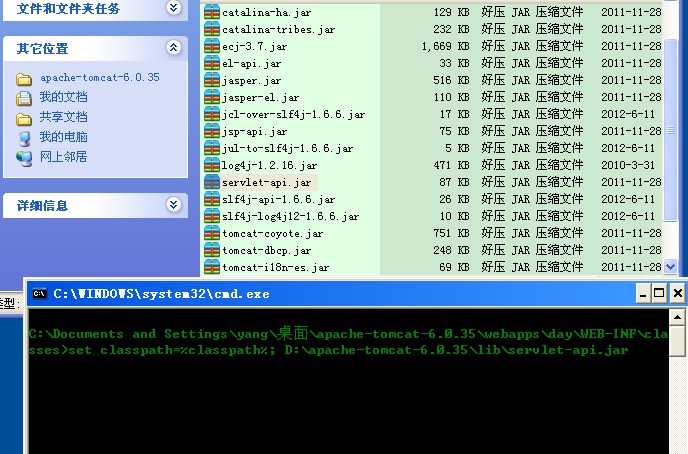This screenshot has height=454, width=688.
Task: Select the slf4j-api-1.6.6.jar icon
Action: pyautogui.click(x=212, y=199)
